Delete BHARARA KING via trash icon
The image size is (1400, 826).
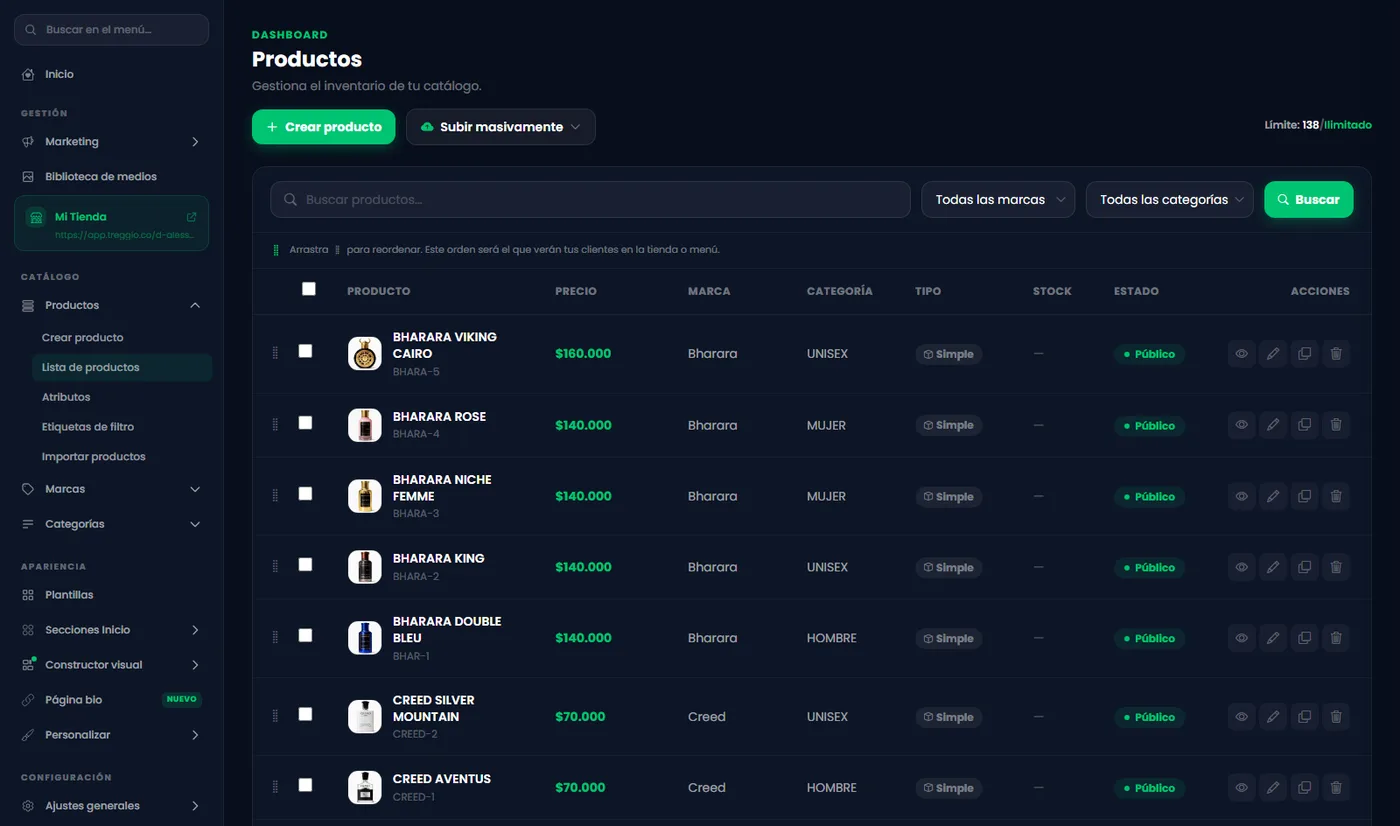tap(1336, 567)
